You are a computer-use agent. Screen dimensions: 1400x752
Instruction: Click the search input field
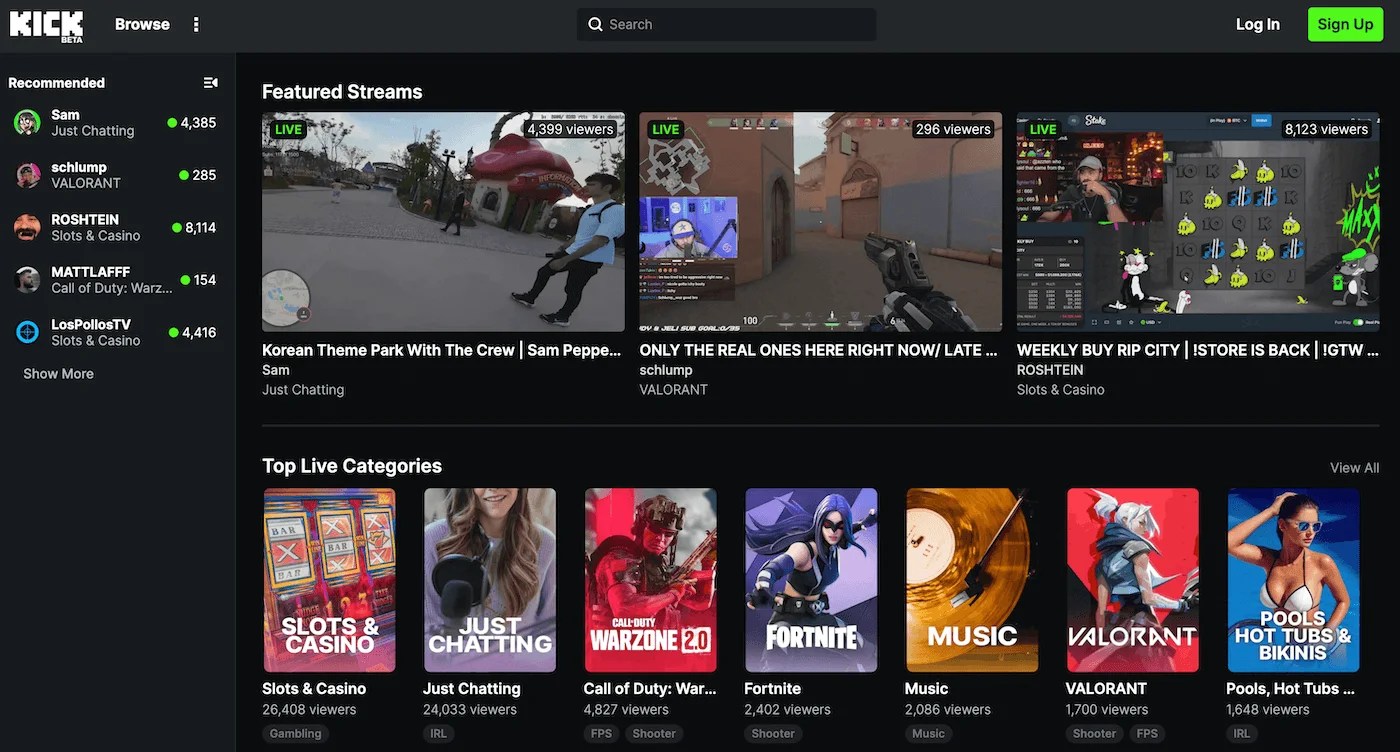[x=725, y=24]
